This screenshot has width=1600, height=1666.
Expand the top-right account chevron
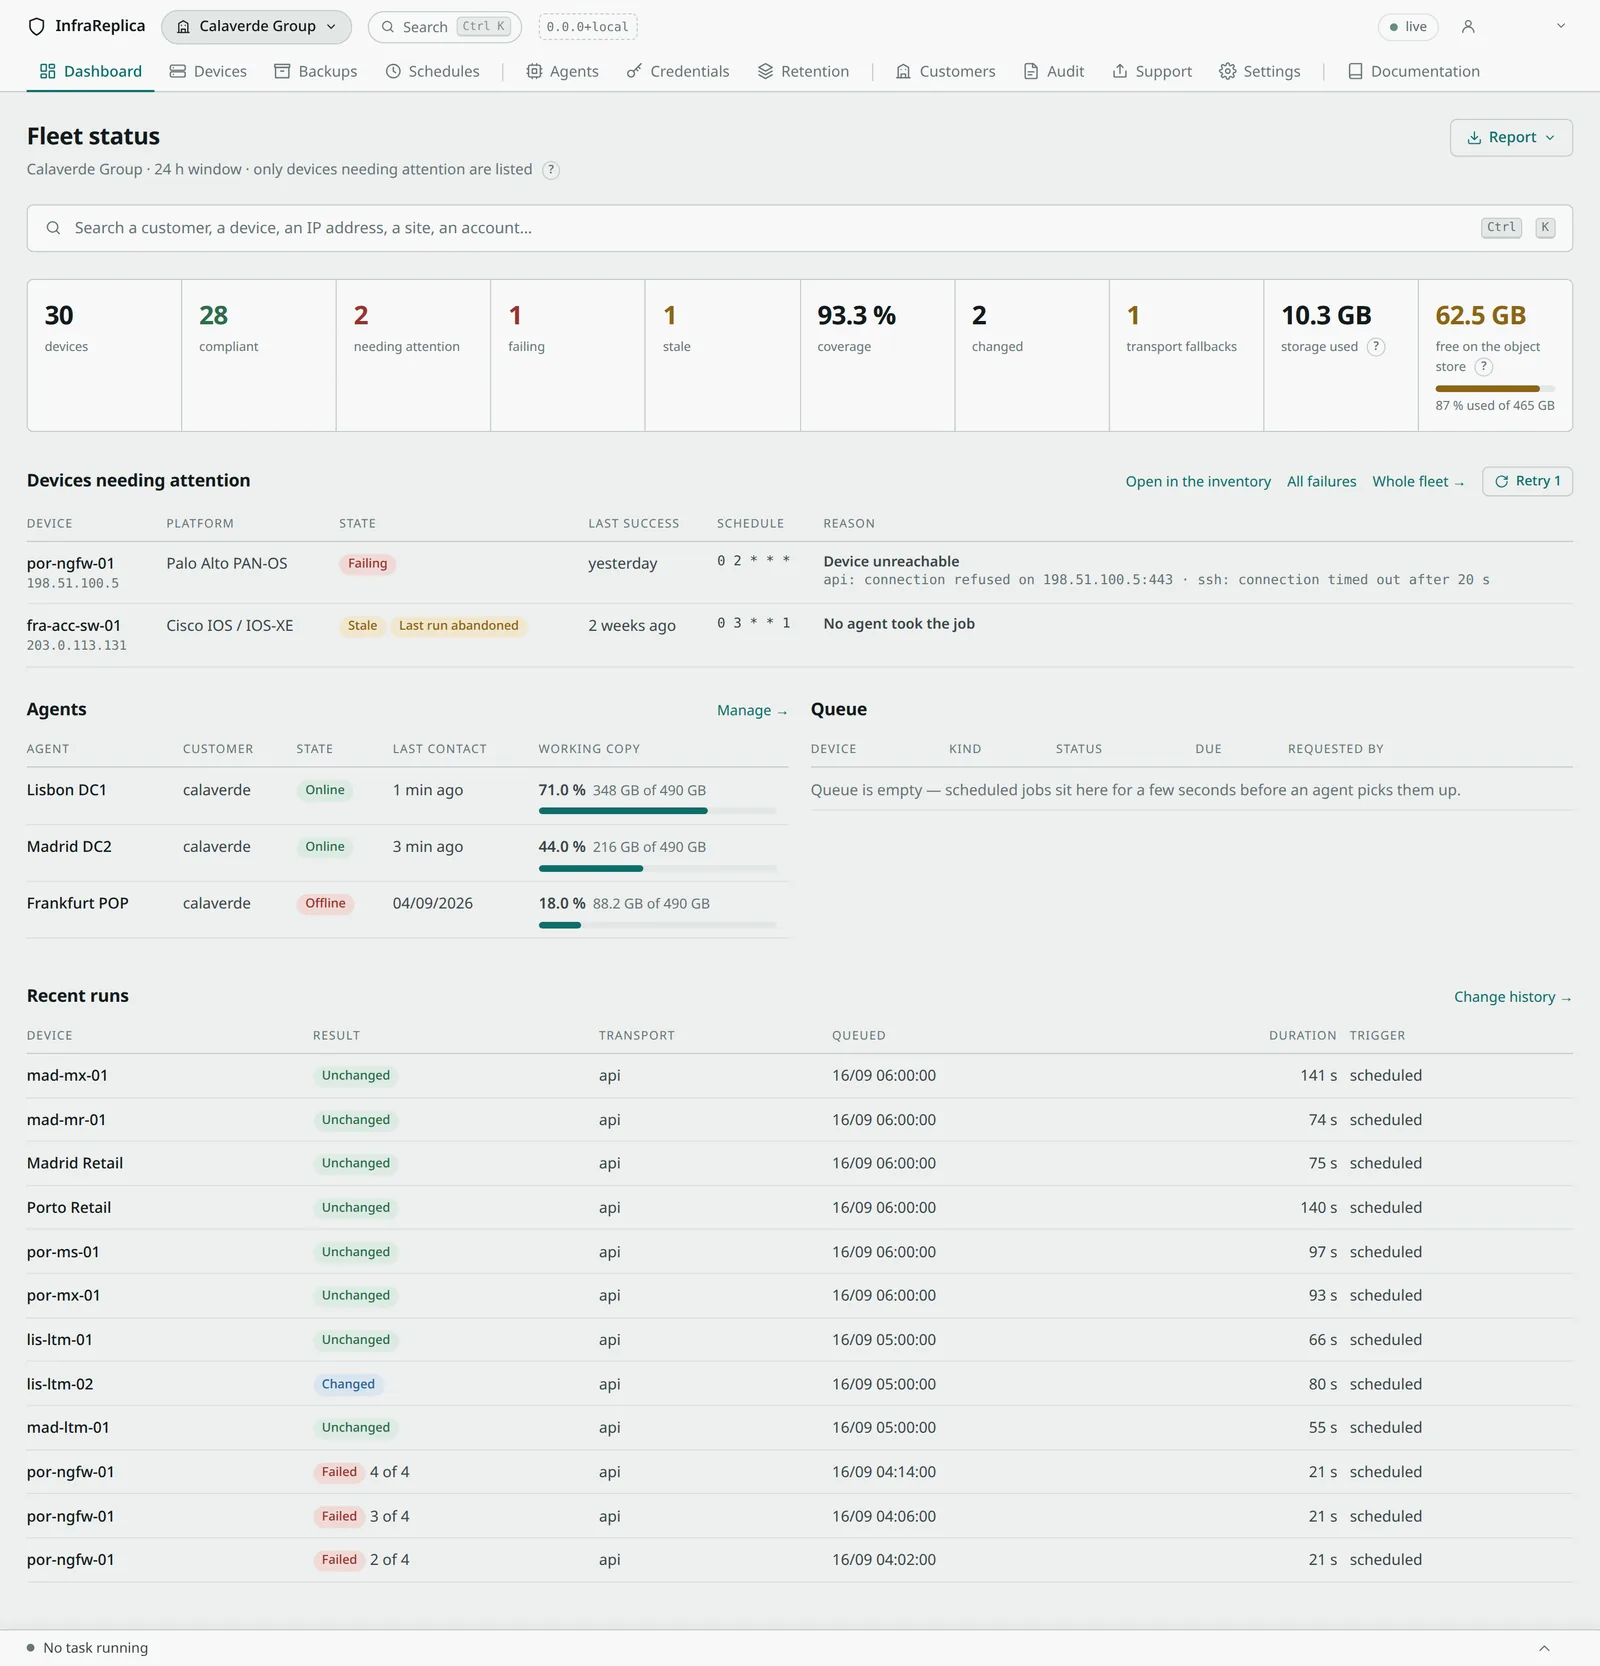coord(1560,26)
